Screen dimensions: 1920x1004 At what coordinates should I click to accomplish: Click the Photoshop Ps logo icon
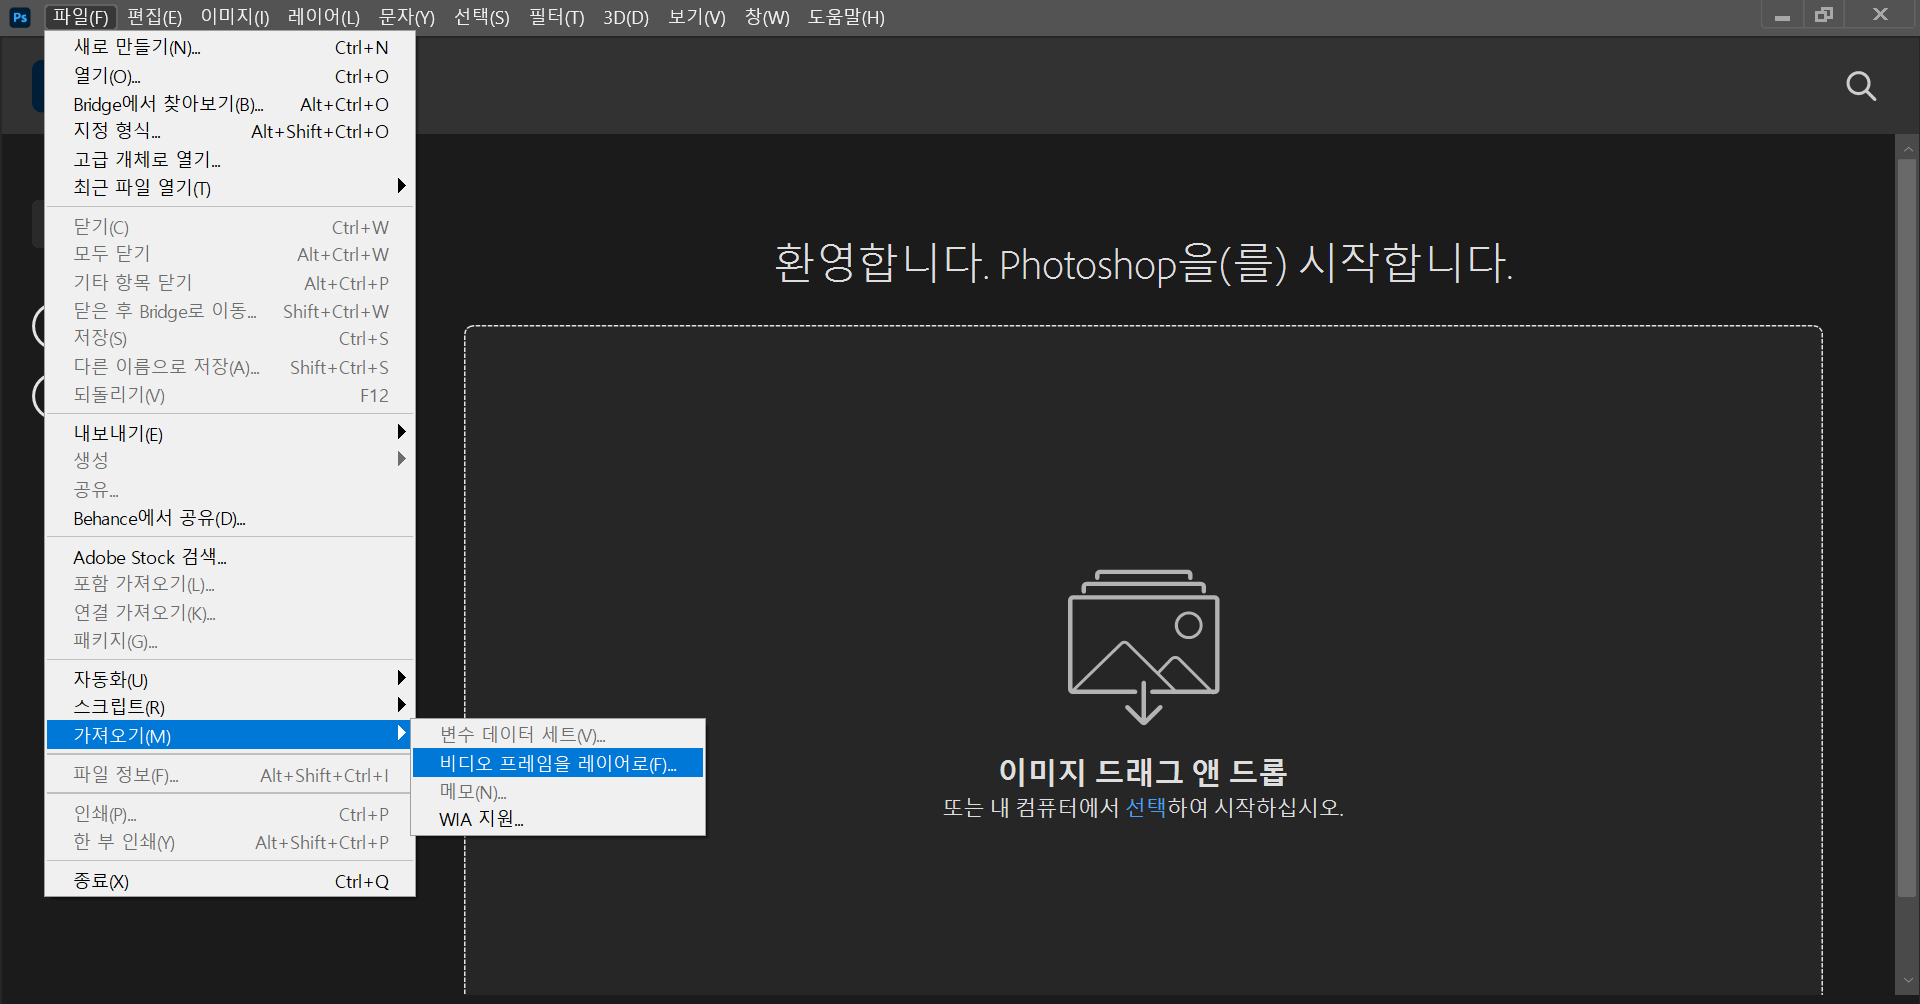coord(20,17)
